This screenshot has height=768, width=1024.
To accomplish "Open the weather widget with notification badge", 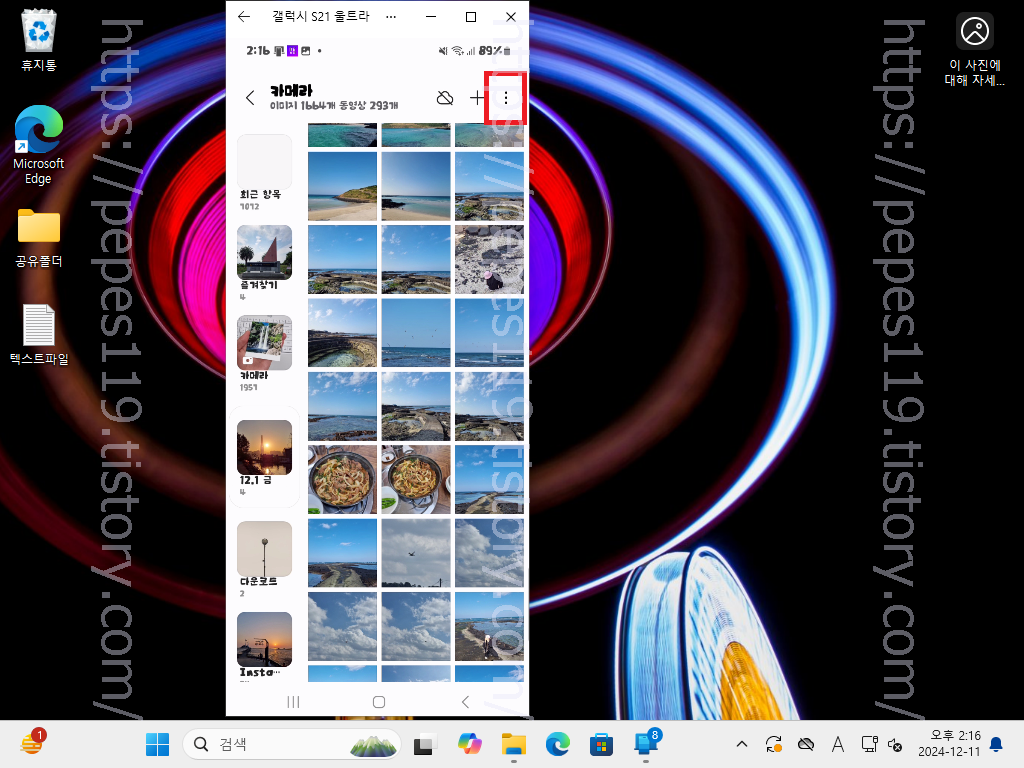I will 32,743.
